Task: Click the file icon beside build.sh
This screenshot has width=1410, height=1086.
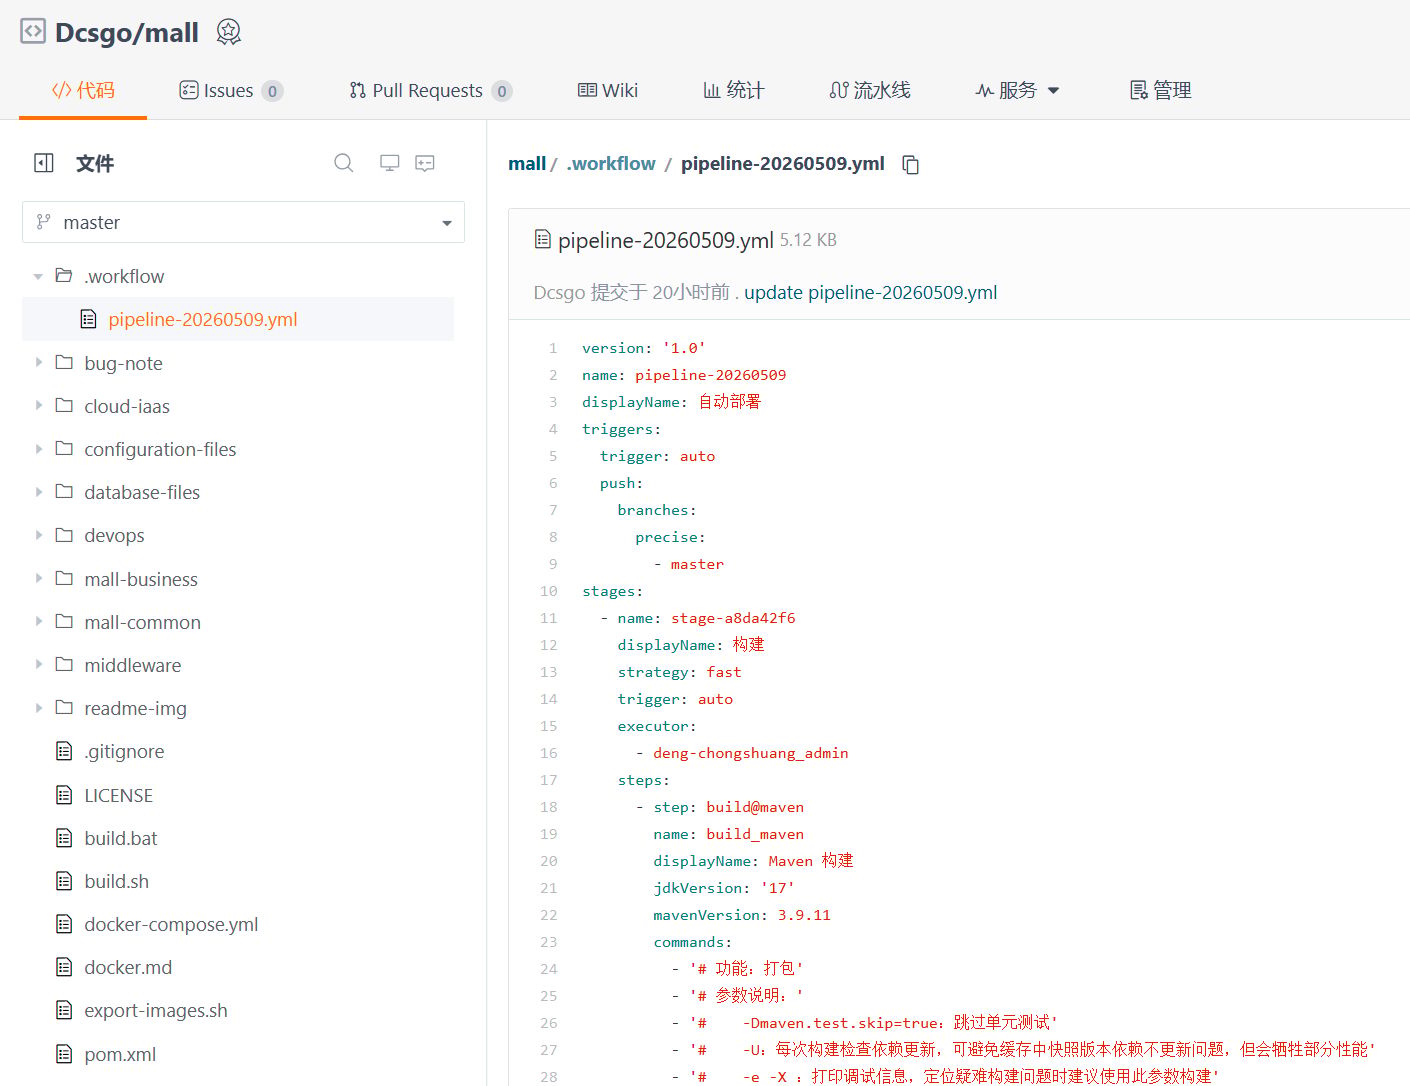Action: click(x=64, y=881)
